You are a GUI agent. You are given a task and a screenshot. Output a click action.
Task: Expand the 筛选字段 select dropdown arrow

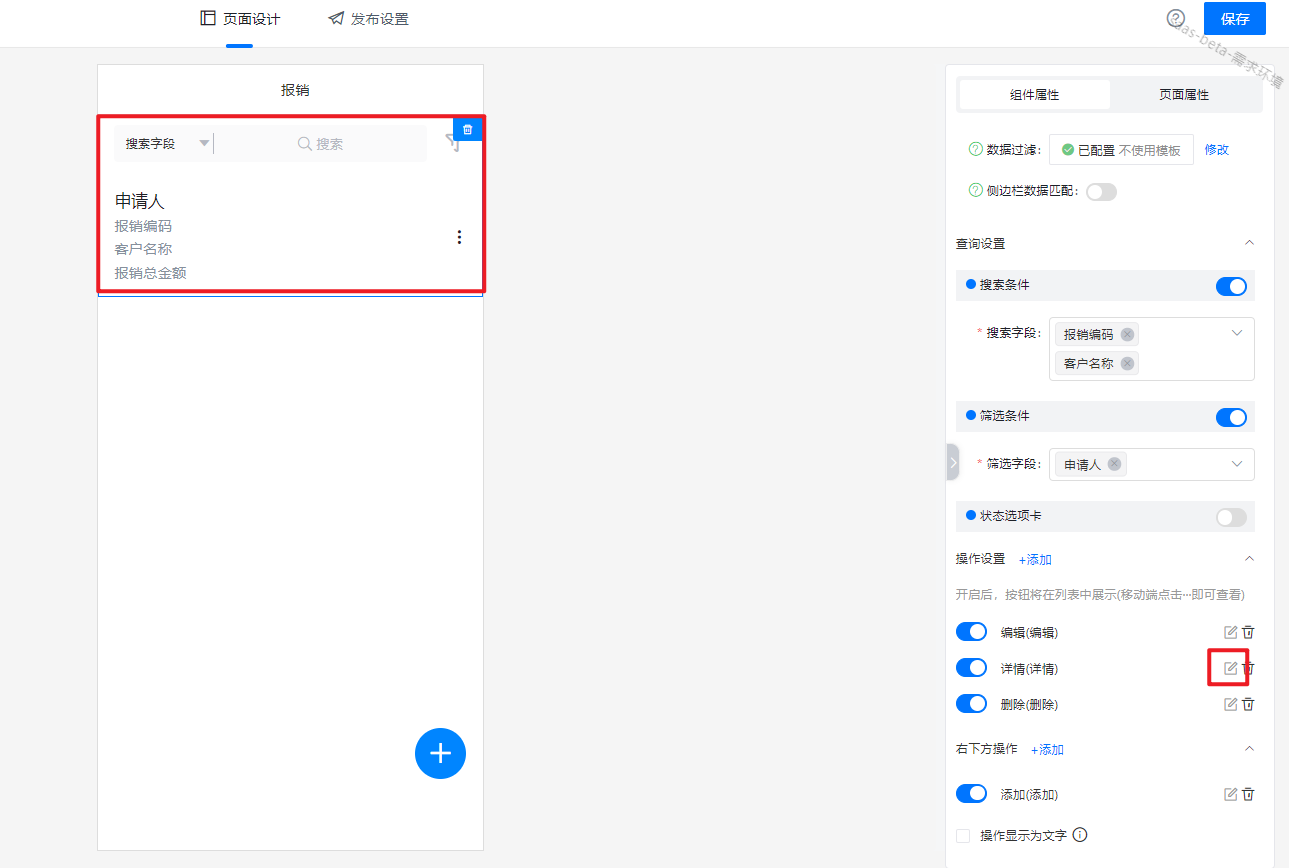tap(1237, 464)
